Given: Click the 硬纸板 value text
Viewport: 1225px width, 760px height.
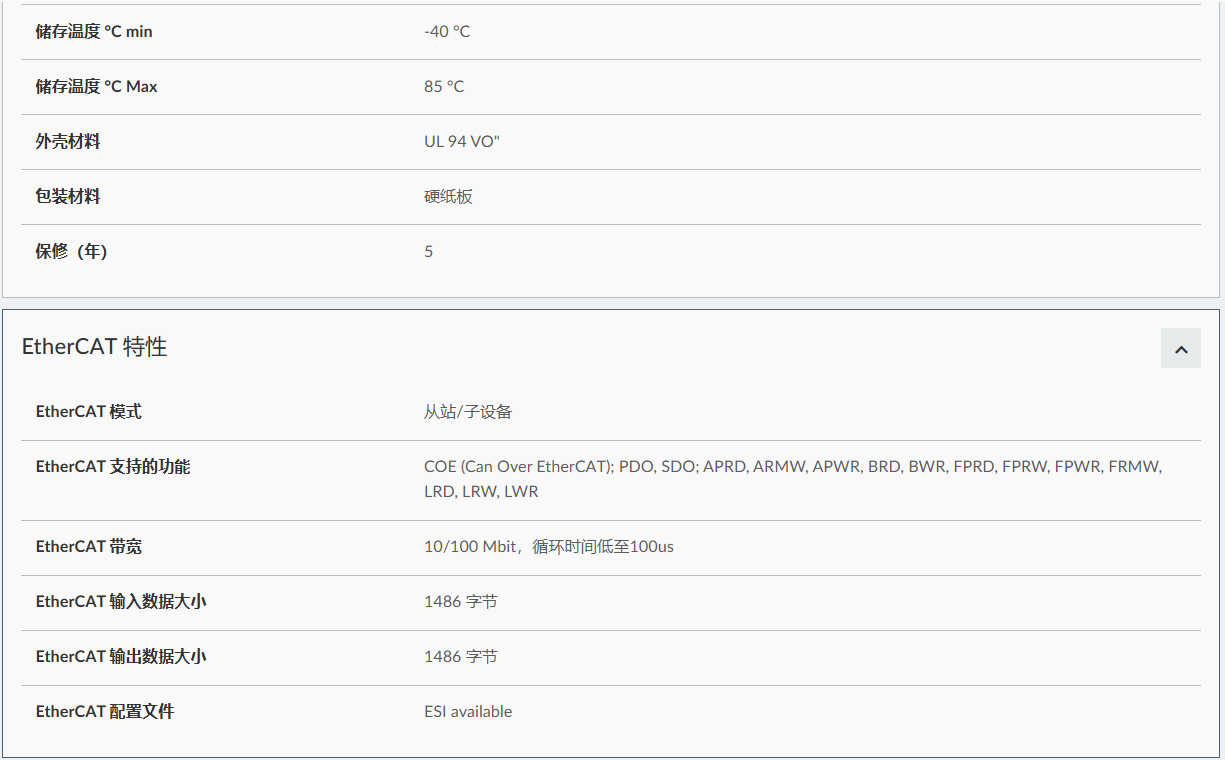Looking at the screenshot, I should click(448, 197).
